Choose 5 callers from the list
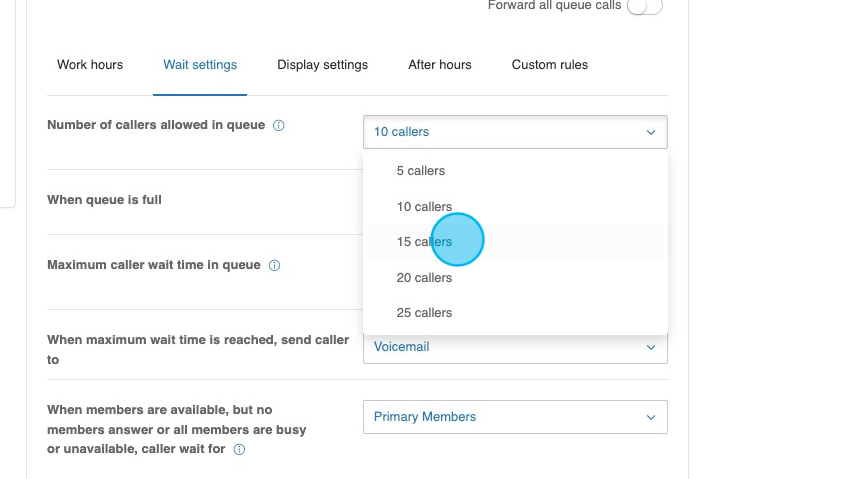 [420, 171]
